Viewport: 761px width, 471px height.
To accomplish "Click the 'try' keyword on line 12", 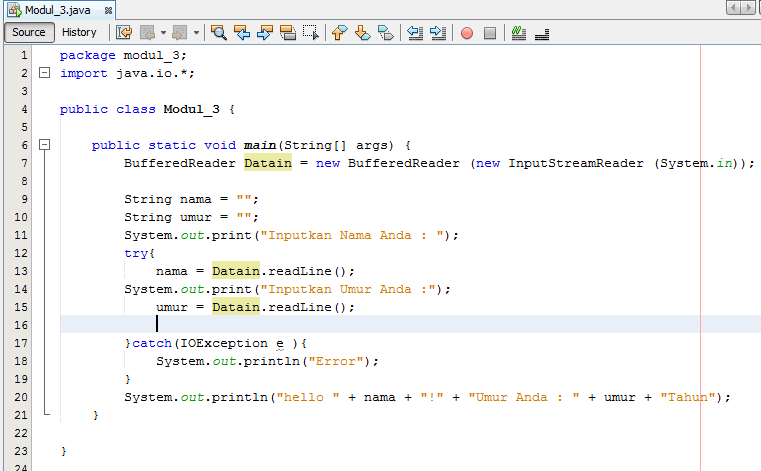I will 136,253.
